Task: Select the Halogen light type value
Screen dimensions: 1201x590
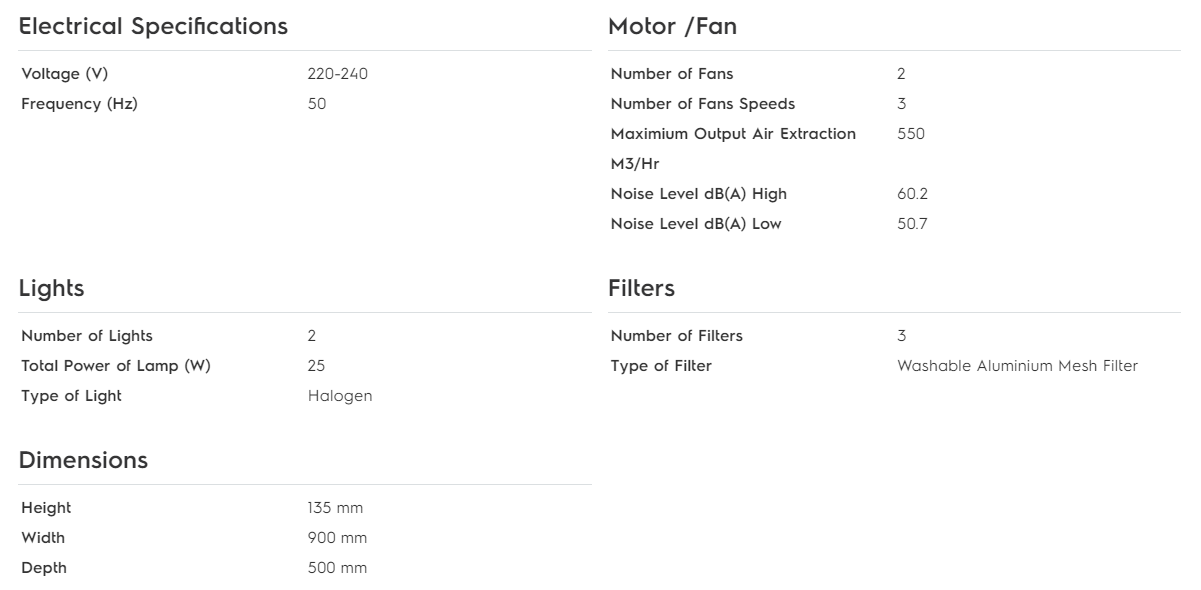Action: 340,396
